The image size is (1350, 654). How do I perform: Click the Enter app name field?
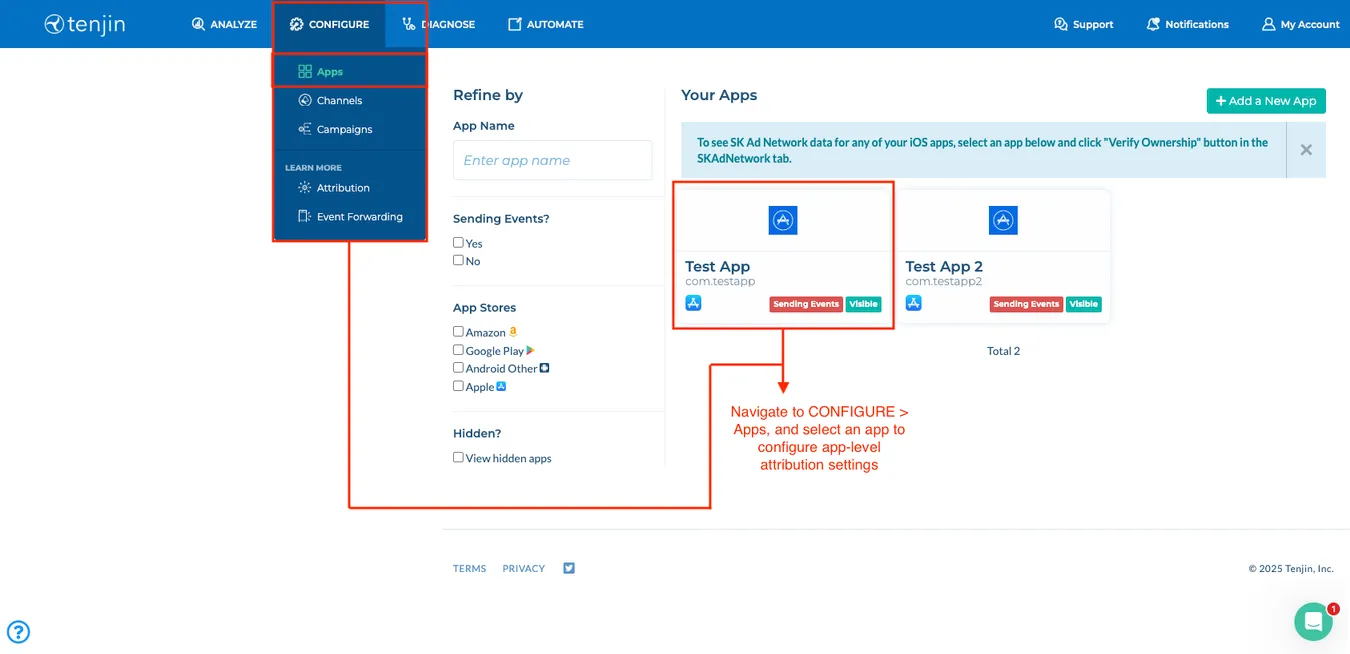(x=552, y=158)
